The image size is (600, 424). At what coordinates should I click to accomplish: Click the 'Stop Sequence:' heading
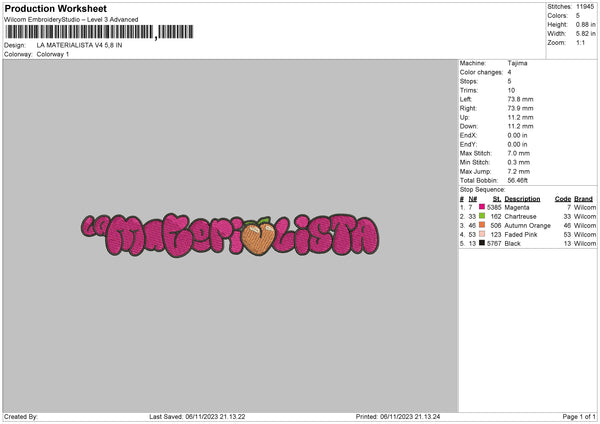(483, 190)
